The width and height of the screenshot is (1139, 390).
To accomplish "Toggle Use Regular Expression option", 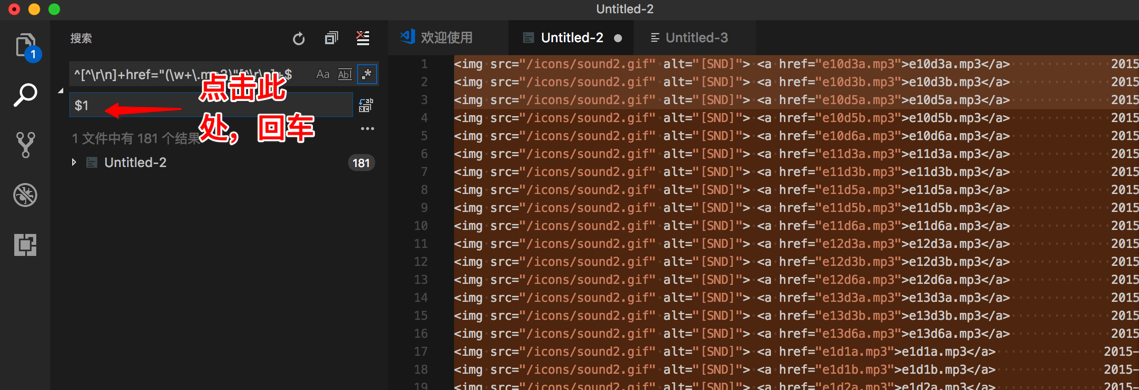I will (368, 74).
